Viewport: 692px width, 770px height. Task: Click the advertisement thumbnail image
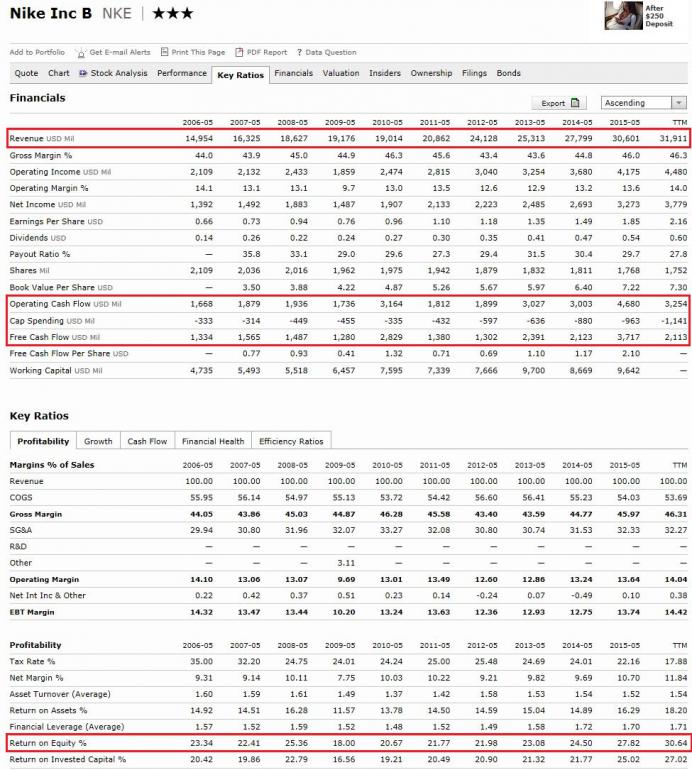pos(623,16)
